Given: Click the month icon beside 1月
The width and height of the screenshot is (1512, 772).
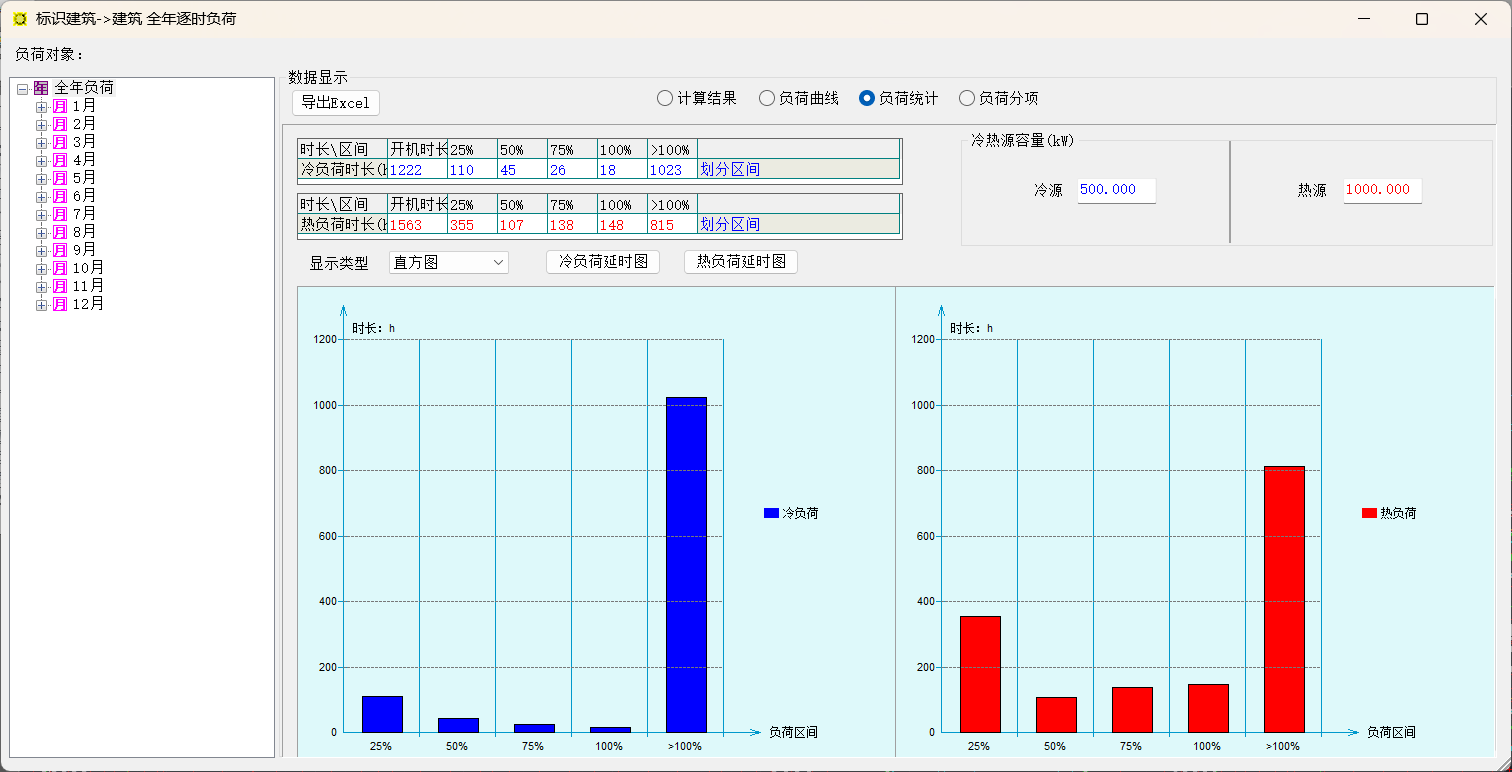Looking at the screenshot, I should pyautogui.click(x=60, y=106).
